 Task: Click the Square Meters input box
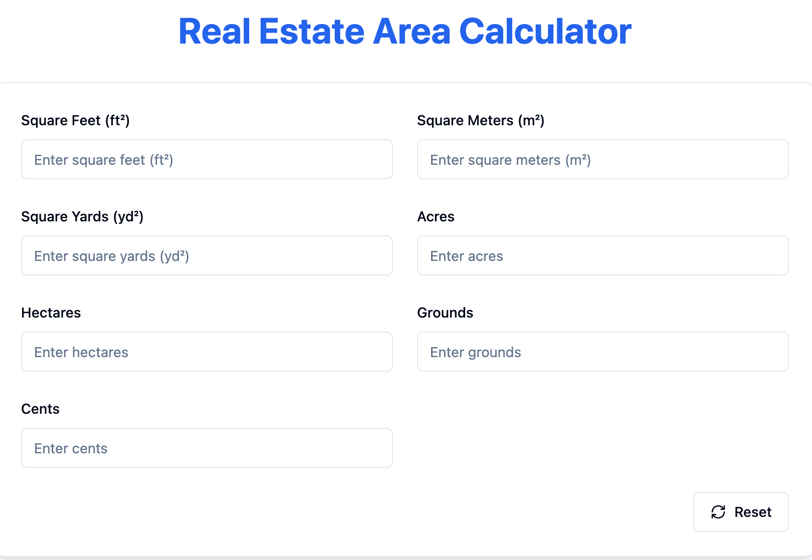tap(602, 160)
